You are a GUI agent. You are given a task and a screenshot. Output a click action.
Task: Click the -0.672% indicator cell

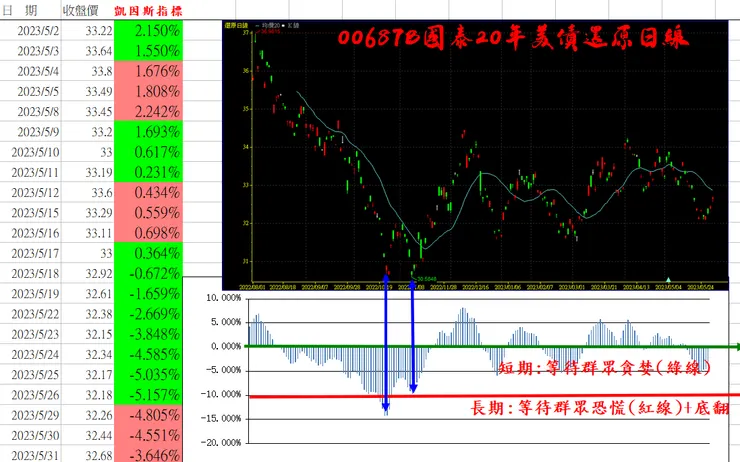click(148, 274)
